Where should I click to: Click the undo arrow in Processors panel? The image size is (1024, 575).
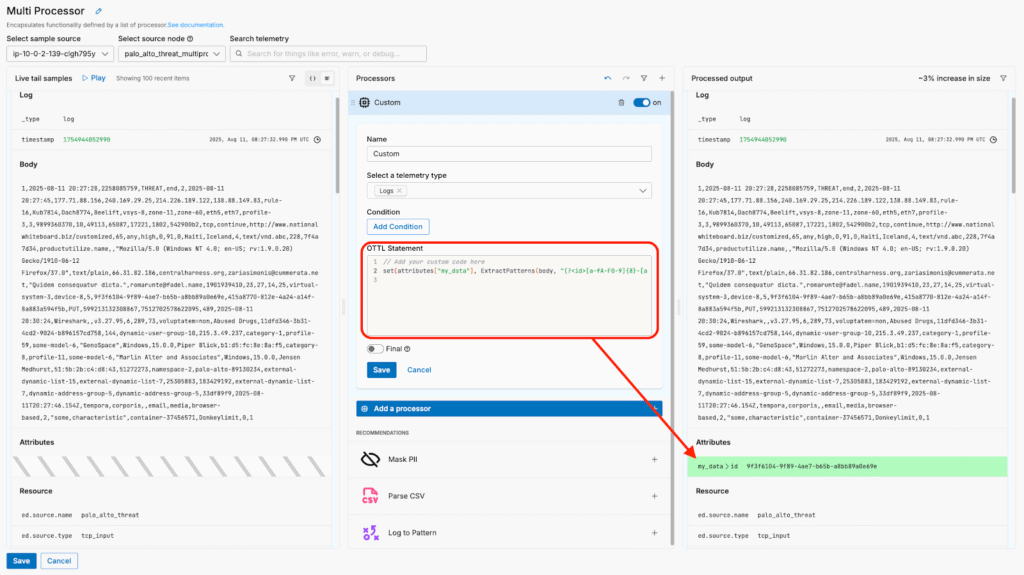click(607, 78)
